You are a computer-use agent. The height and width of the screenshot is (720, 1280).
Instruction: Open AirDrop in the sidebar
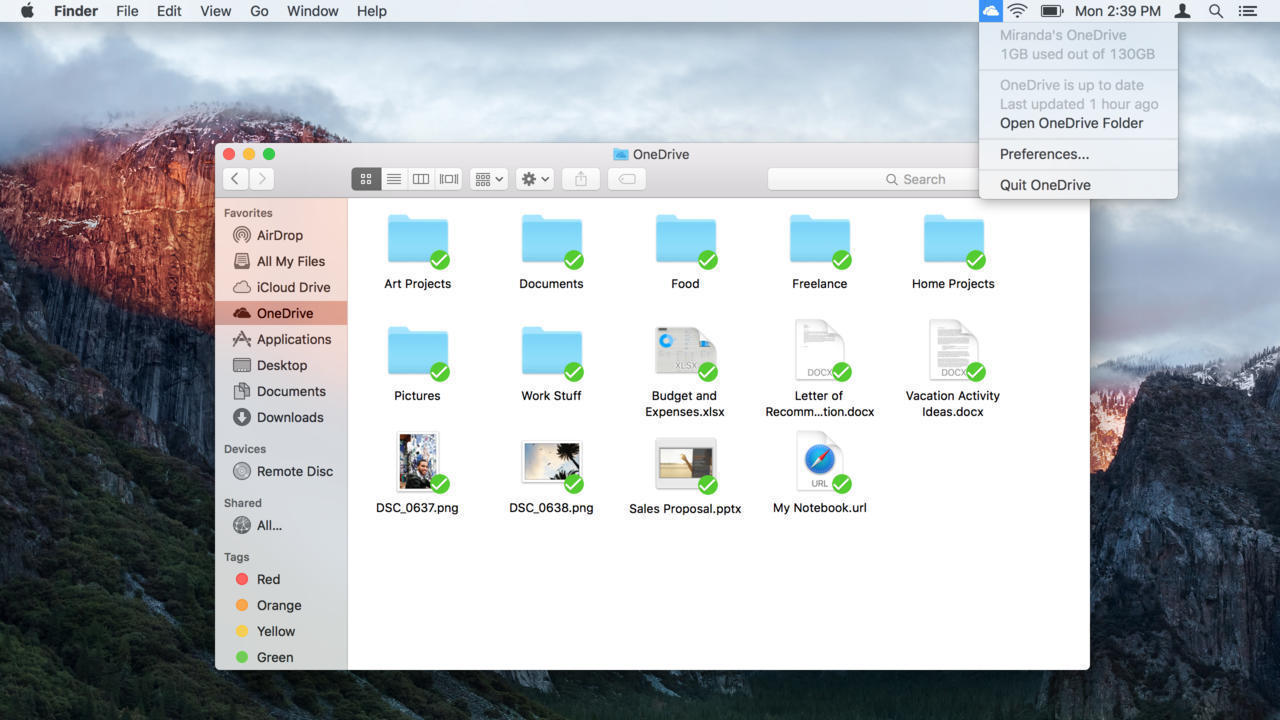pos(279,235)
